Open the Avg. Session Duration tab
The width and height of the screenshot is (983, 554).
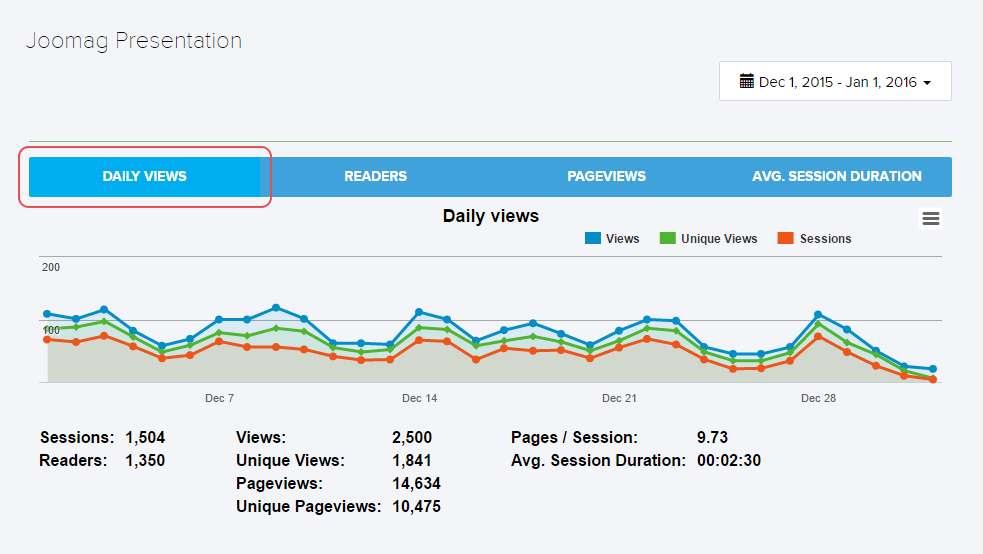[836, 176]
